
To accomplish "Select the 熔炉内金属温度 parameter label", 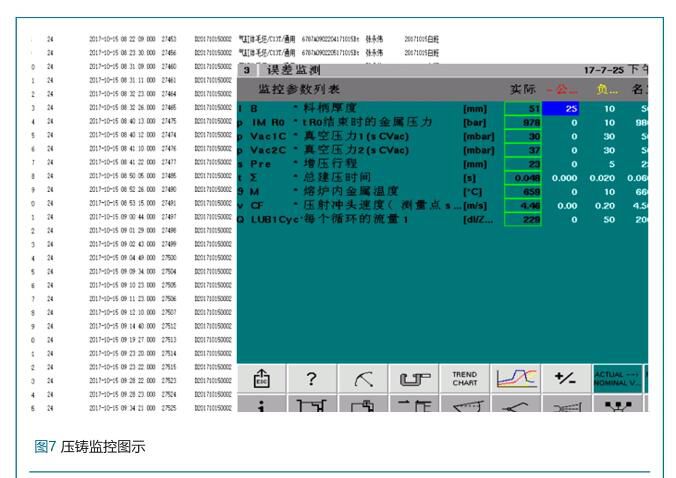I will [x=351, y=191].
